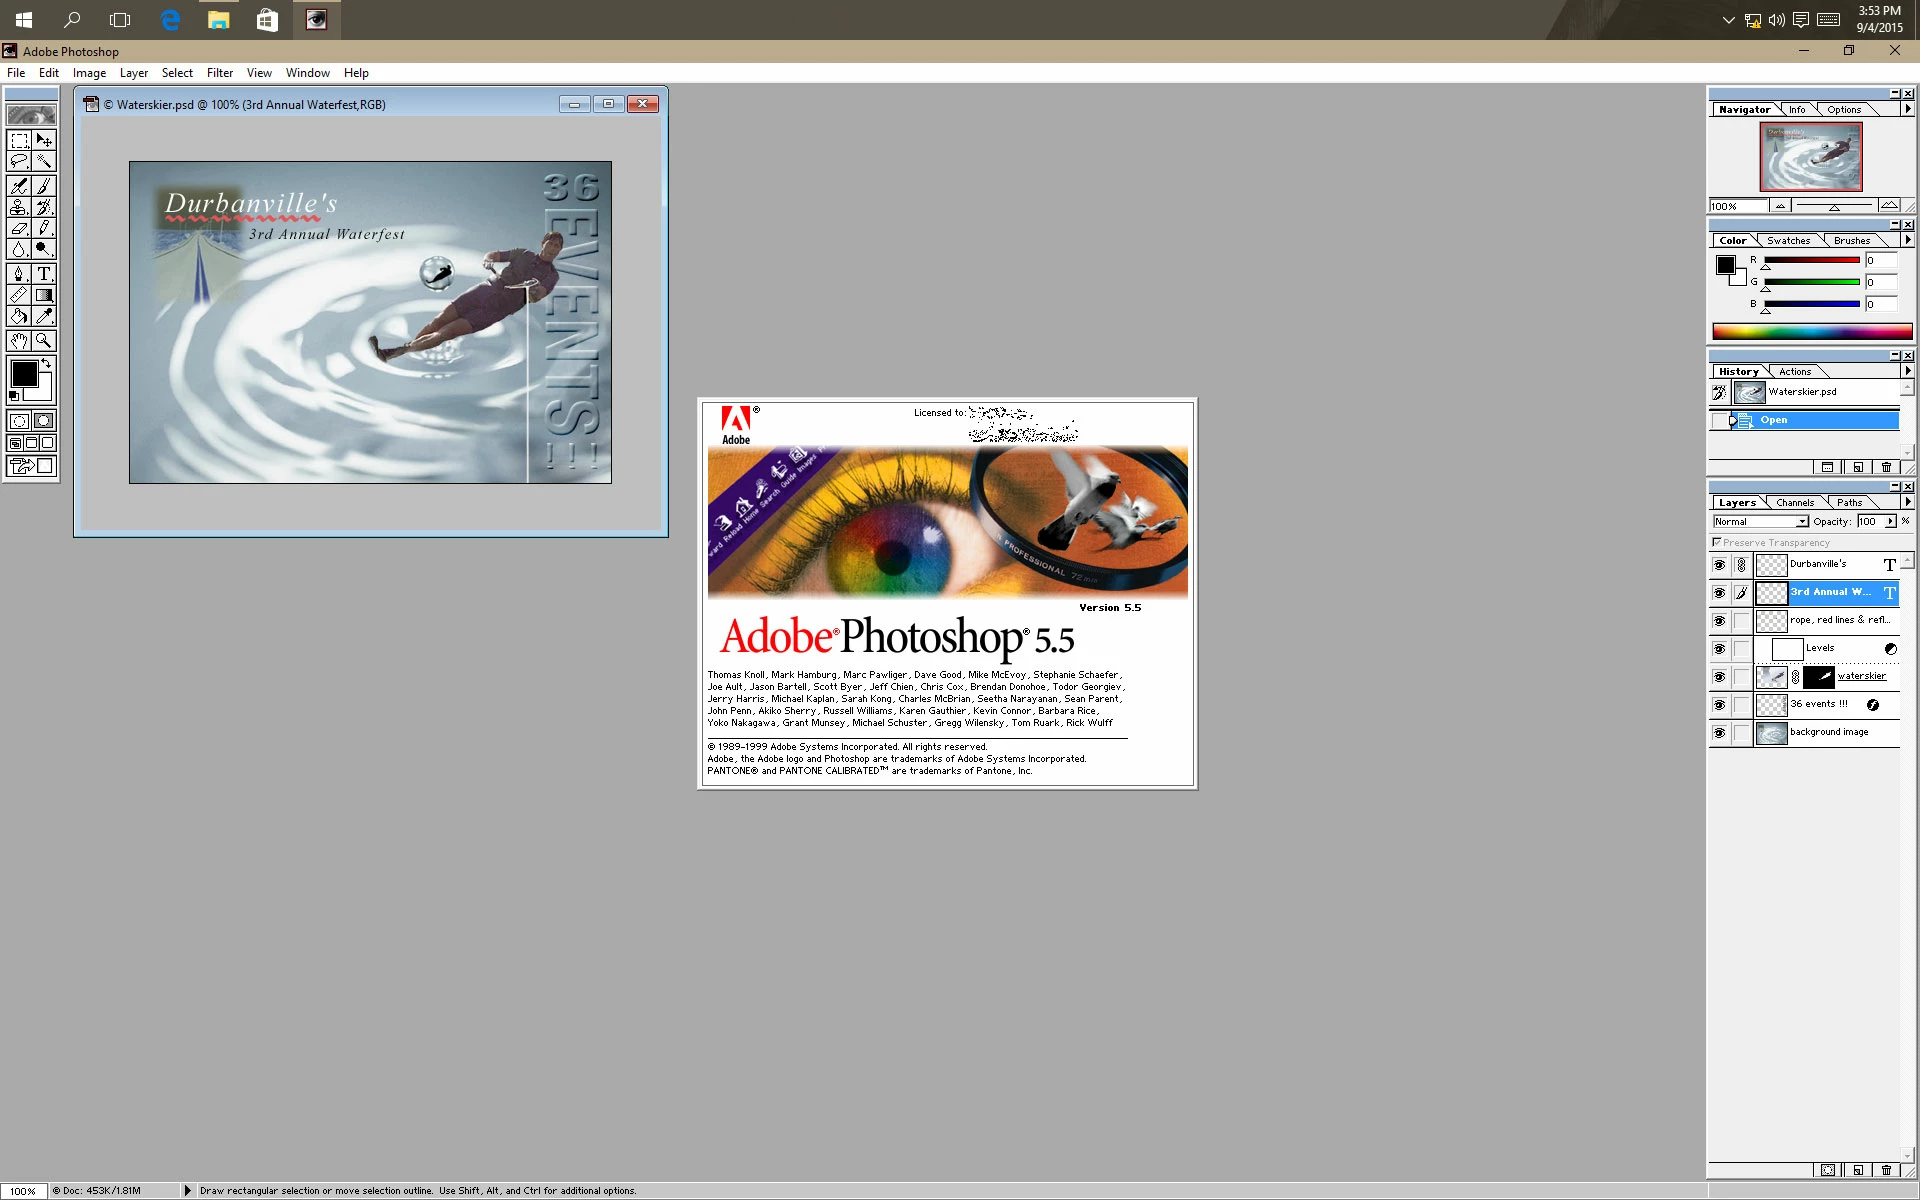The image size is (1920, 1200).
Task: Choose the Lasso tool
Action: pyautogui.click(x=19, y=161)
